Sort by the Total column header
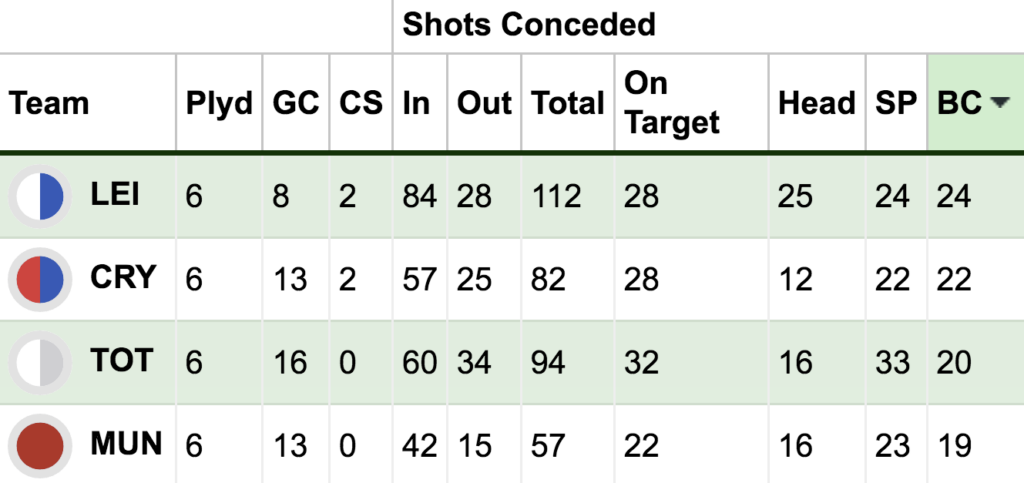Viewport: 1024px width, 483px height. 567,104
